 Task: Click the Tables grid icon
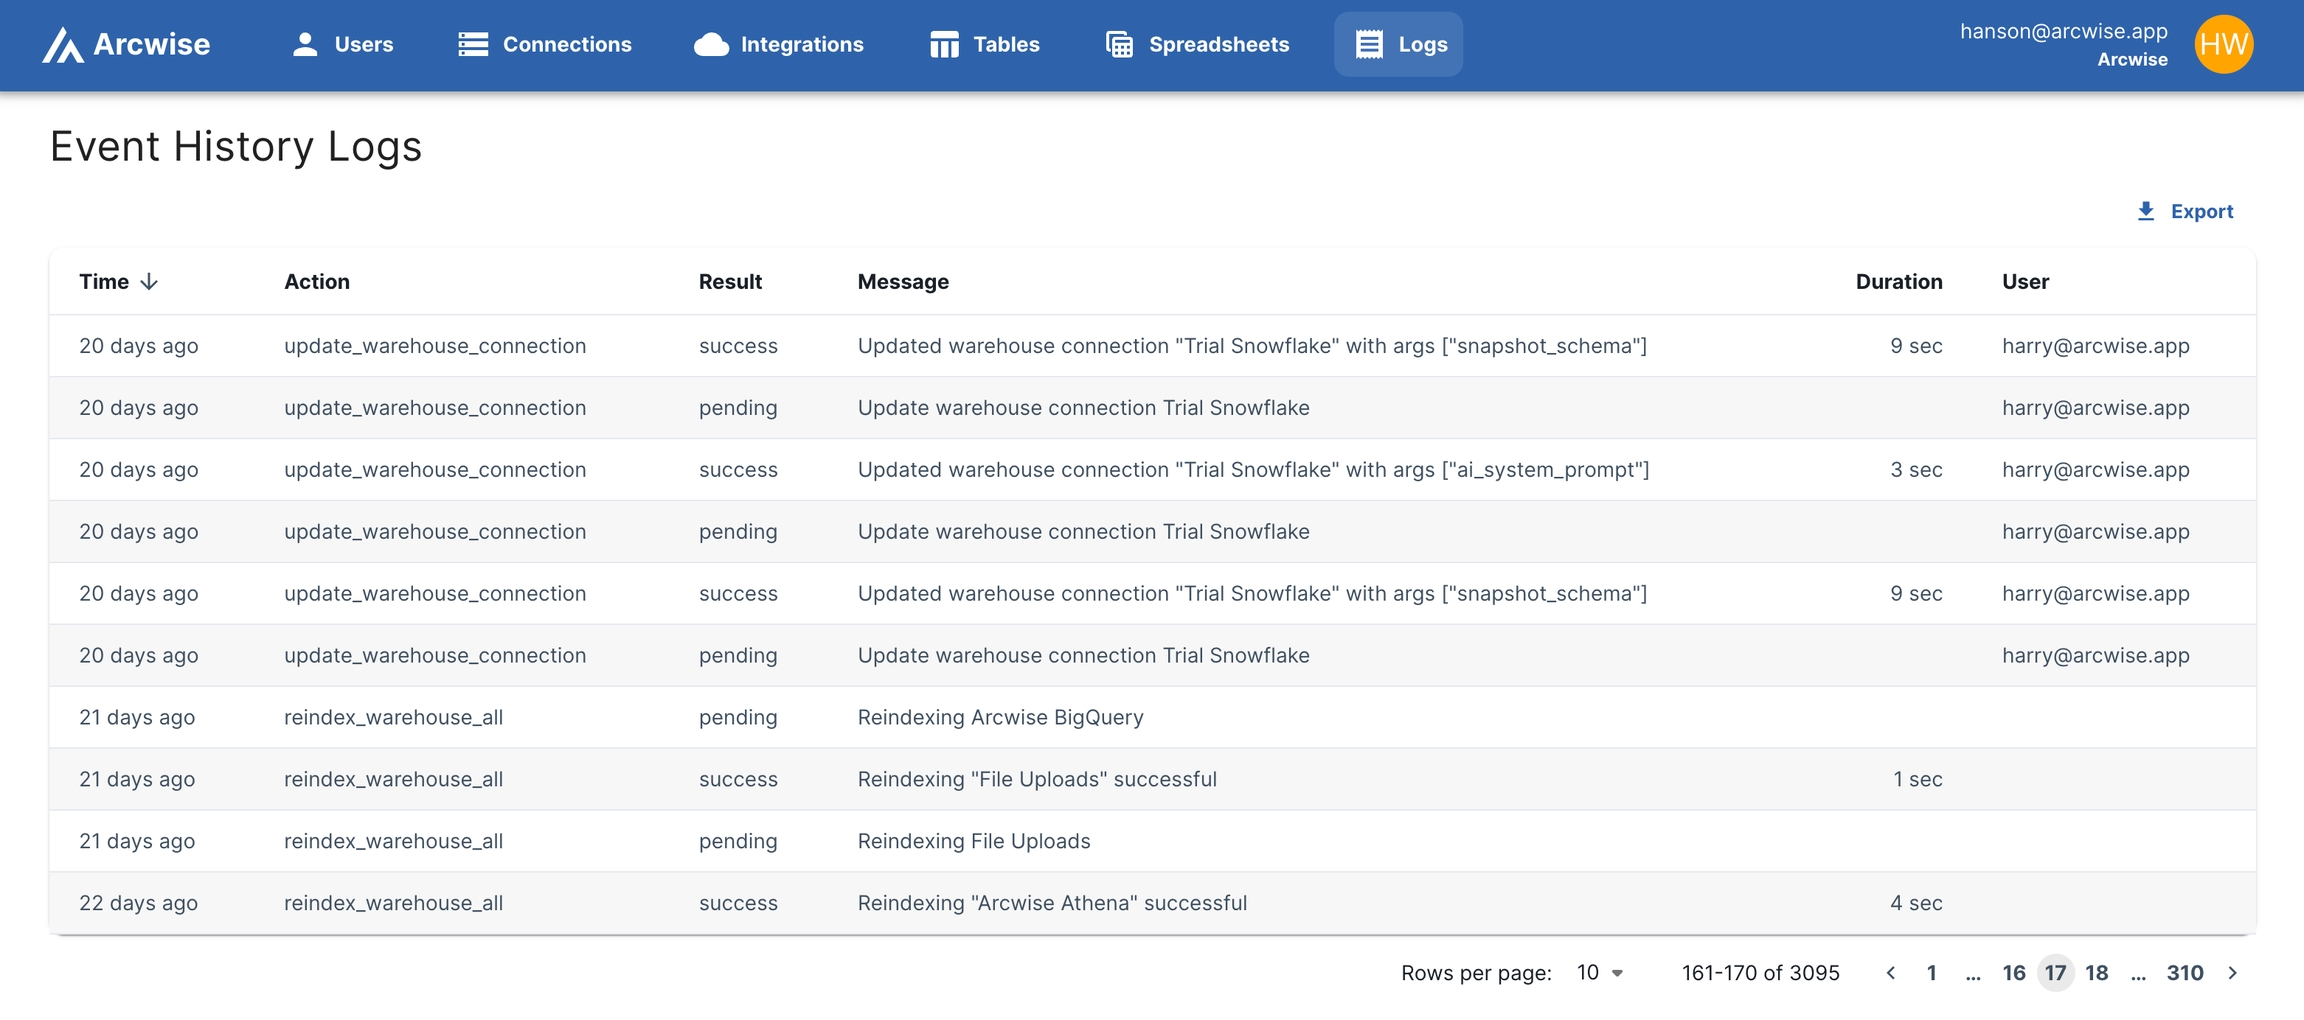(944, 44)
